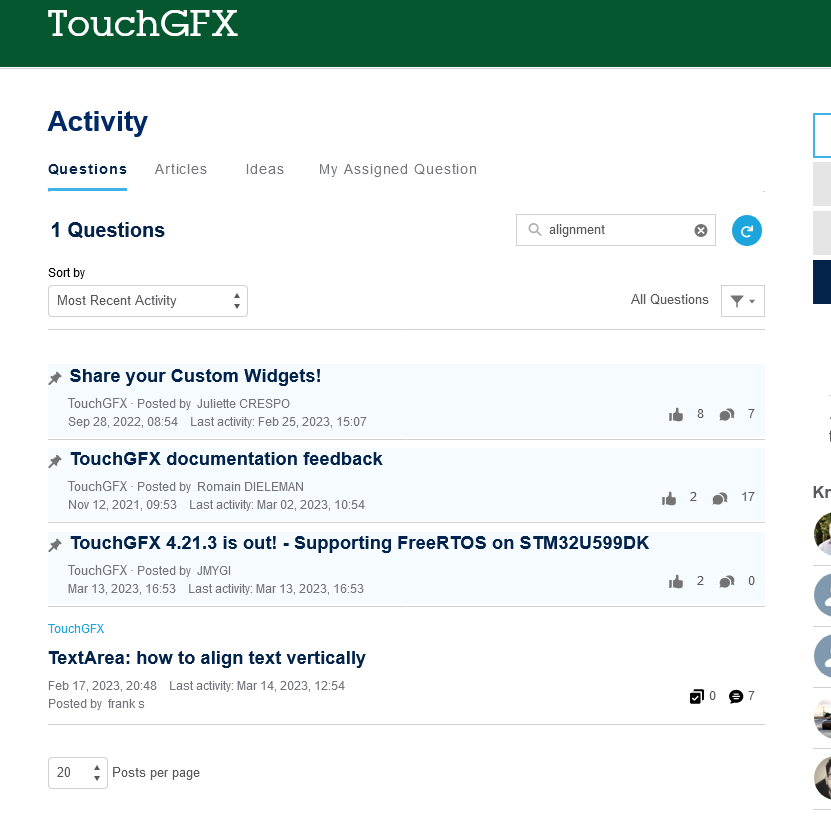This screenshot has width=831, height=822.
Task: Click best-answer checkmark icon on TextArea question
Action: tap(696, 696)
